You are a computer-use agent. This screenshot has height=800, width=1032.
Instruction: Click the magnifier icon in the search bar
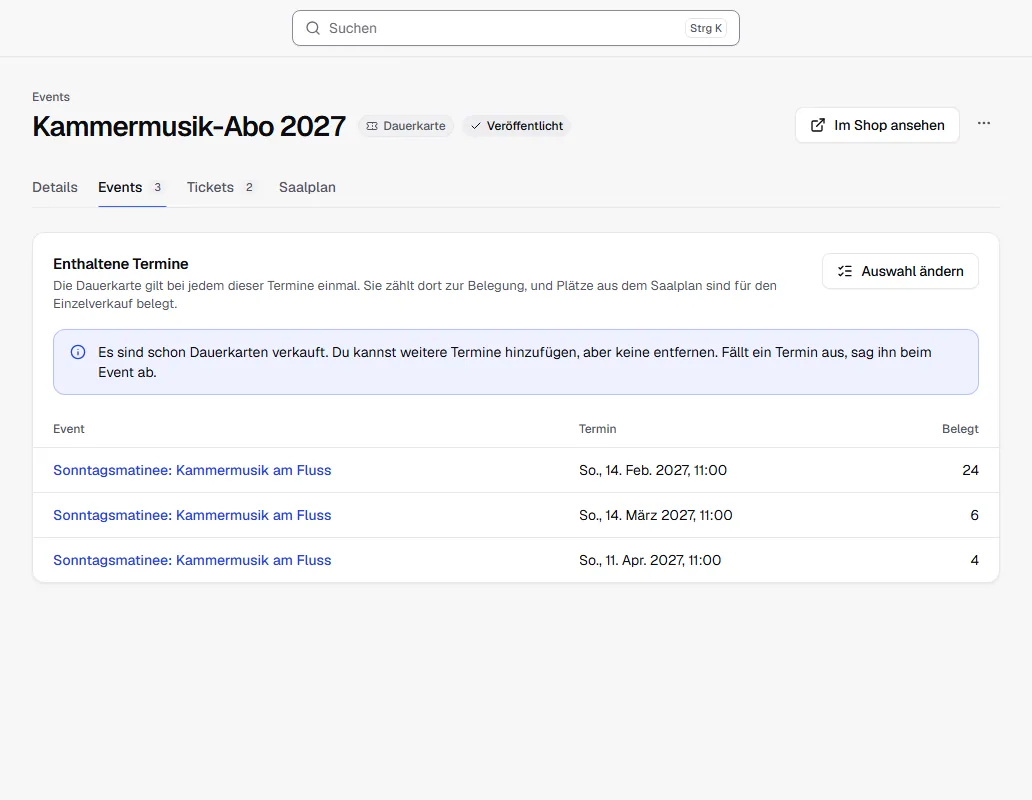click(313, 28)
